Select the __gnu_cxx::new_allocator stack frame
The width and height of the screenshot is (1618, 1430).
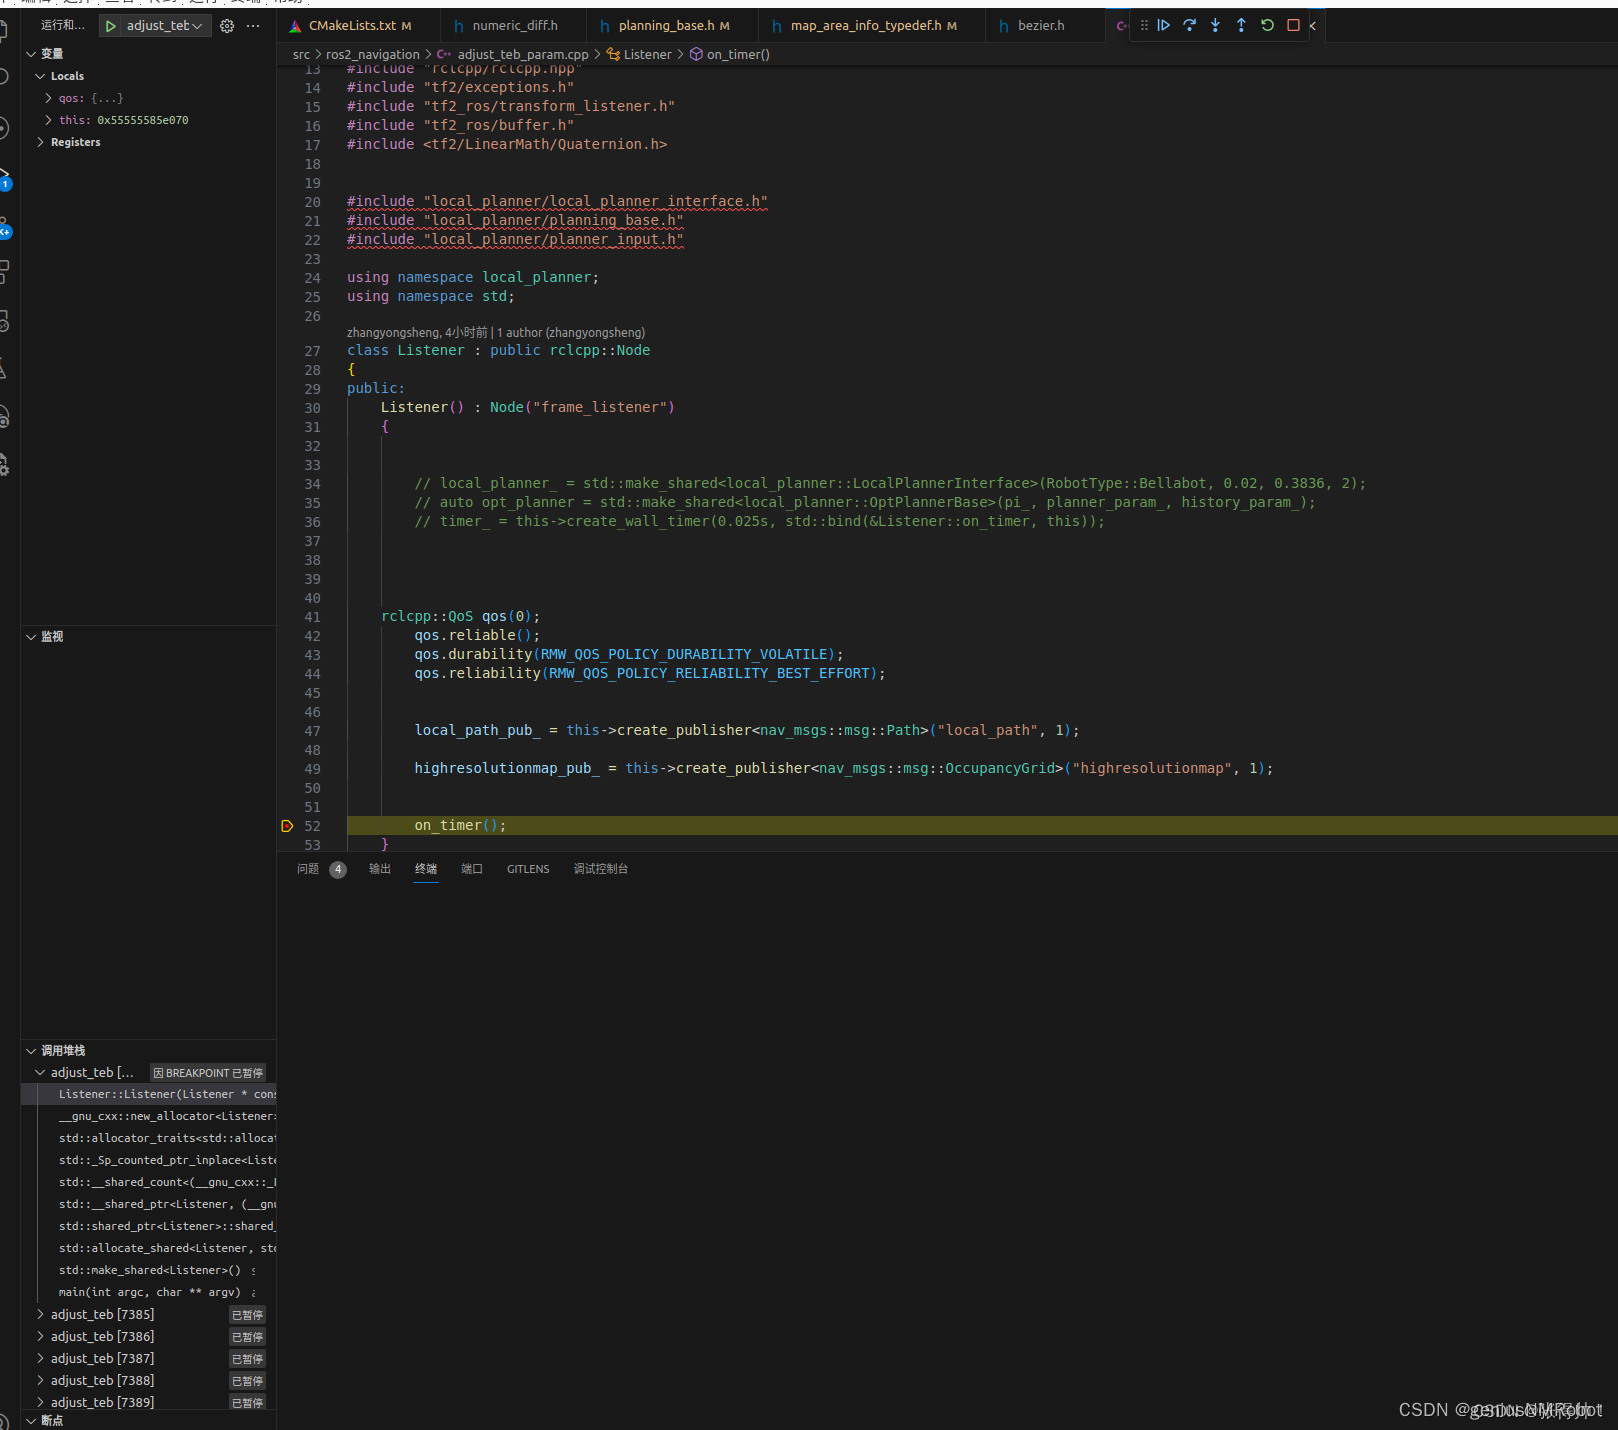point(148,1117)
